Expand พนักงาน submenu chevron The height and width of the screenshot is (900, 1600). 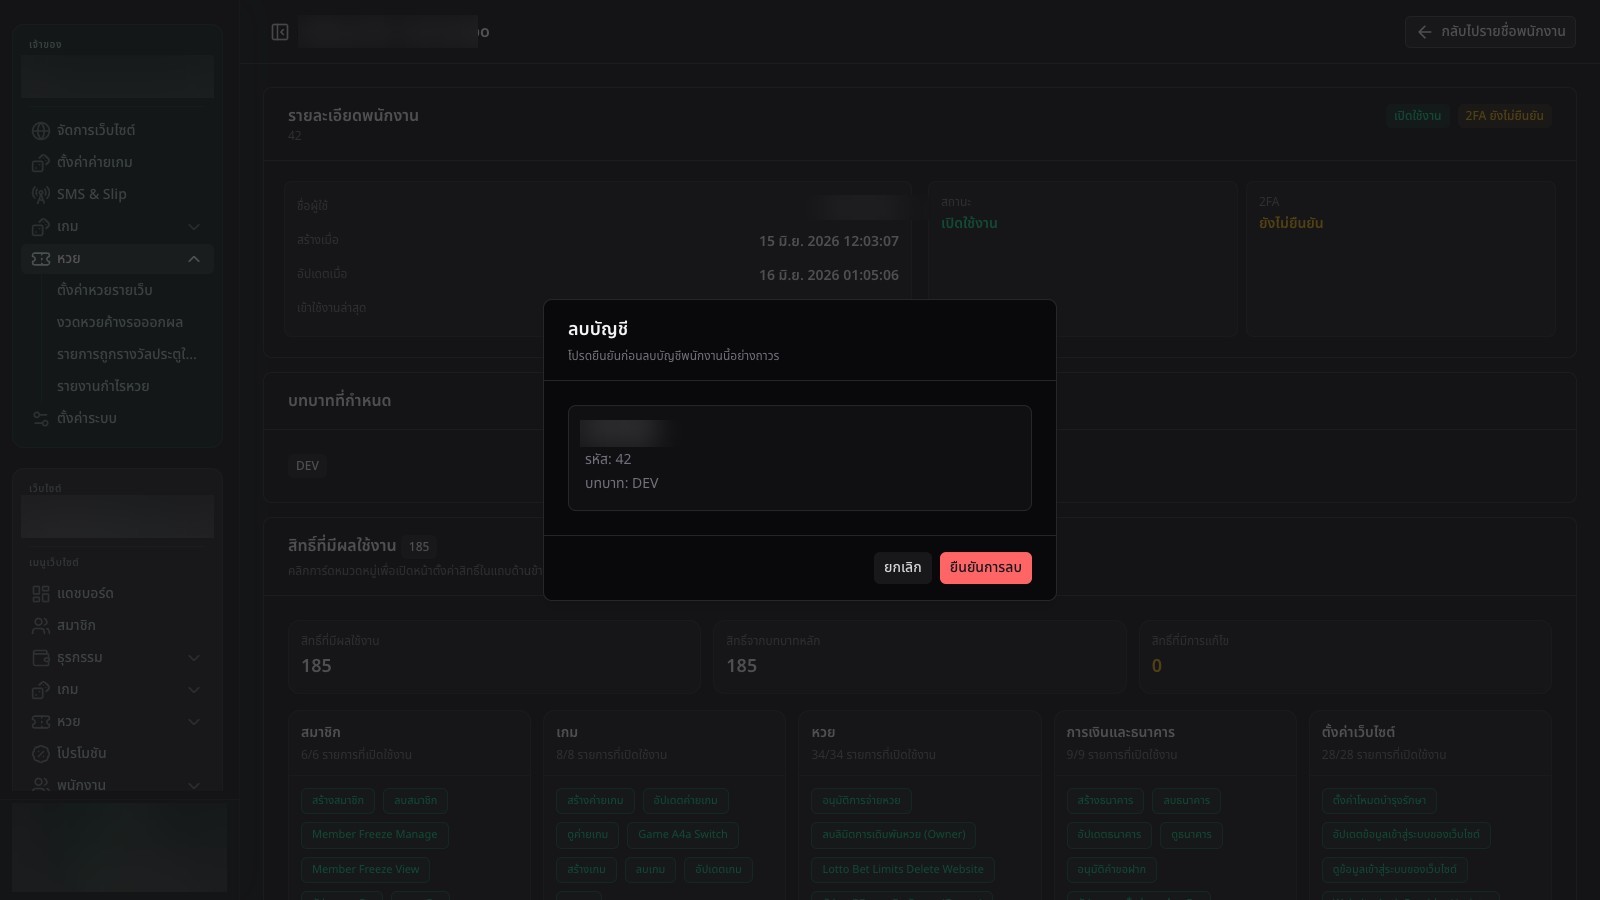point(194,786)
